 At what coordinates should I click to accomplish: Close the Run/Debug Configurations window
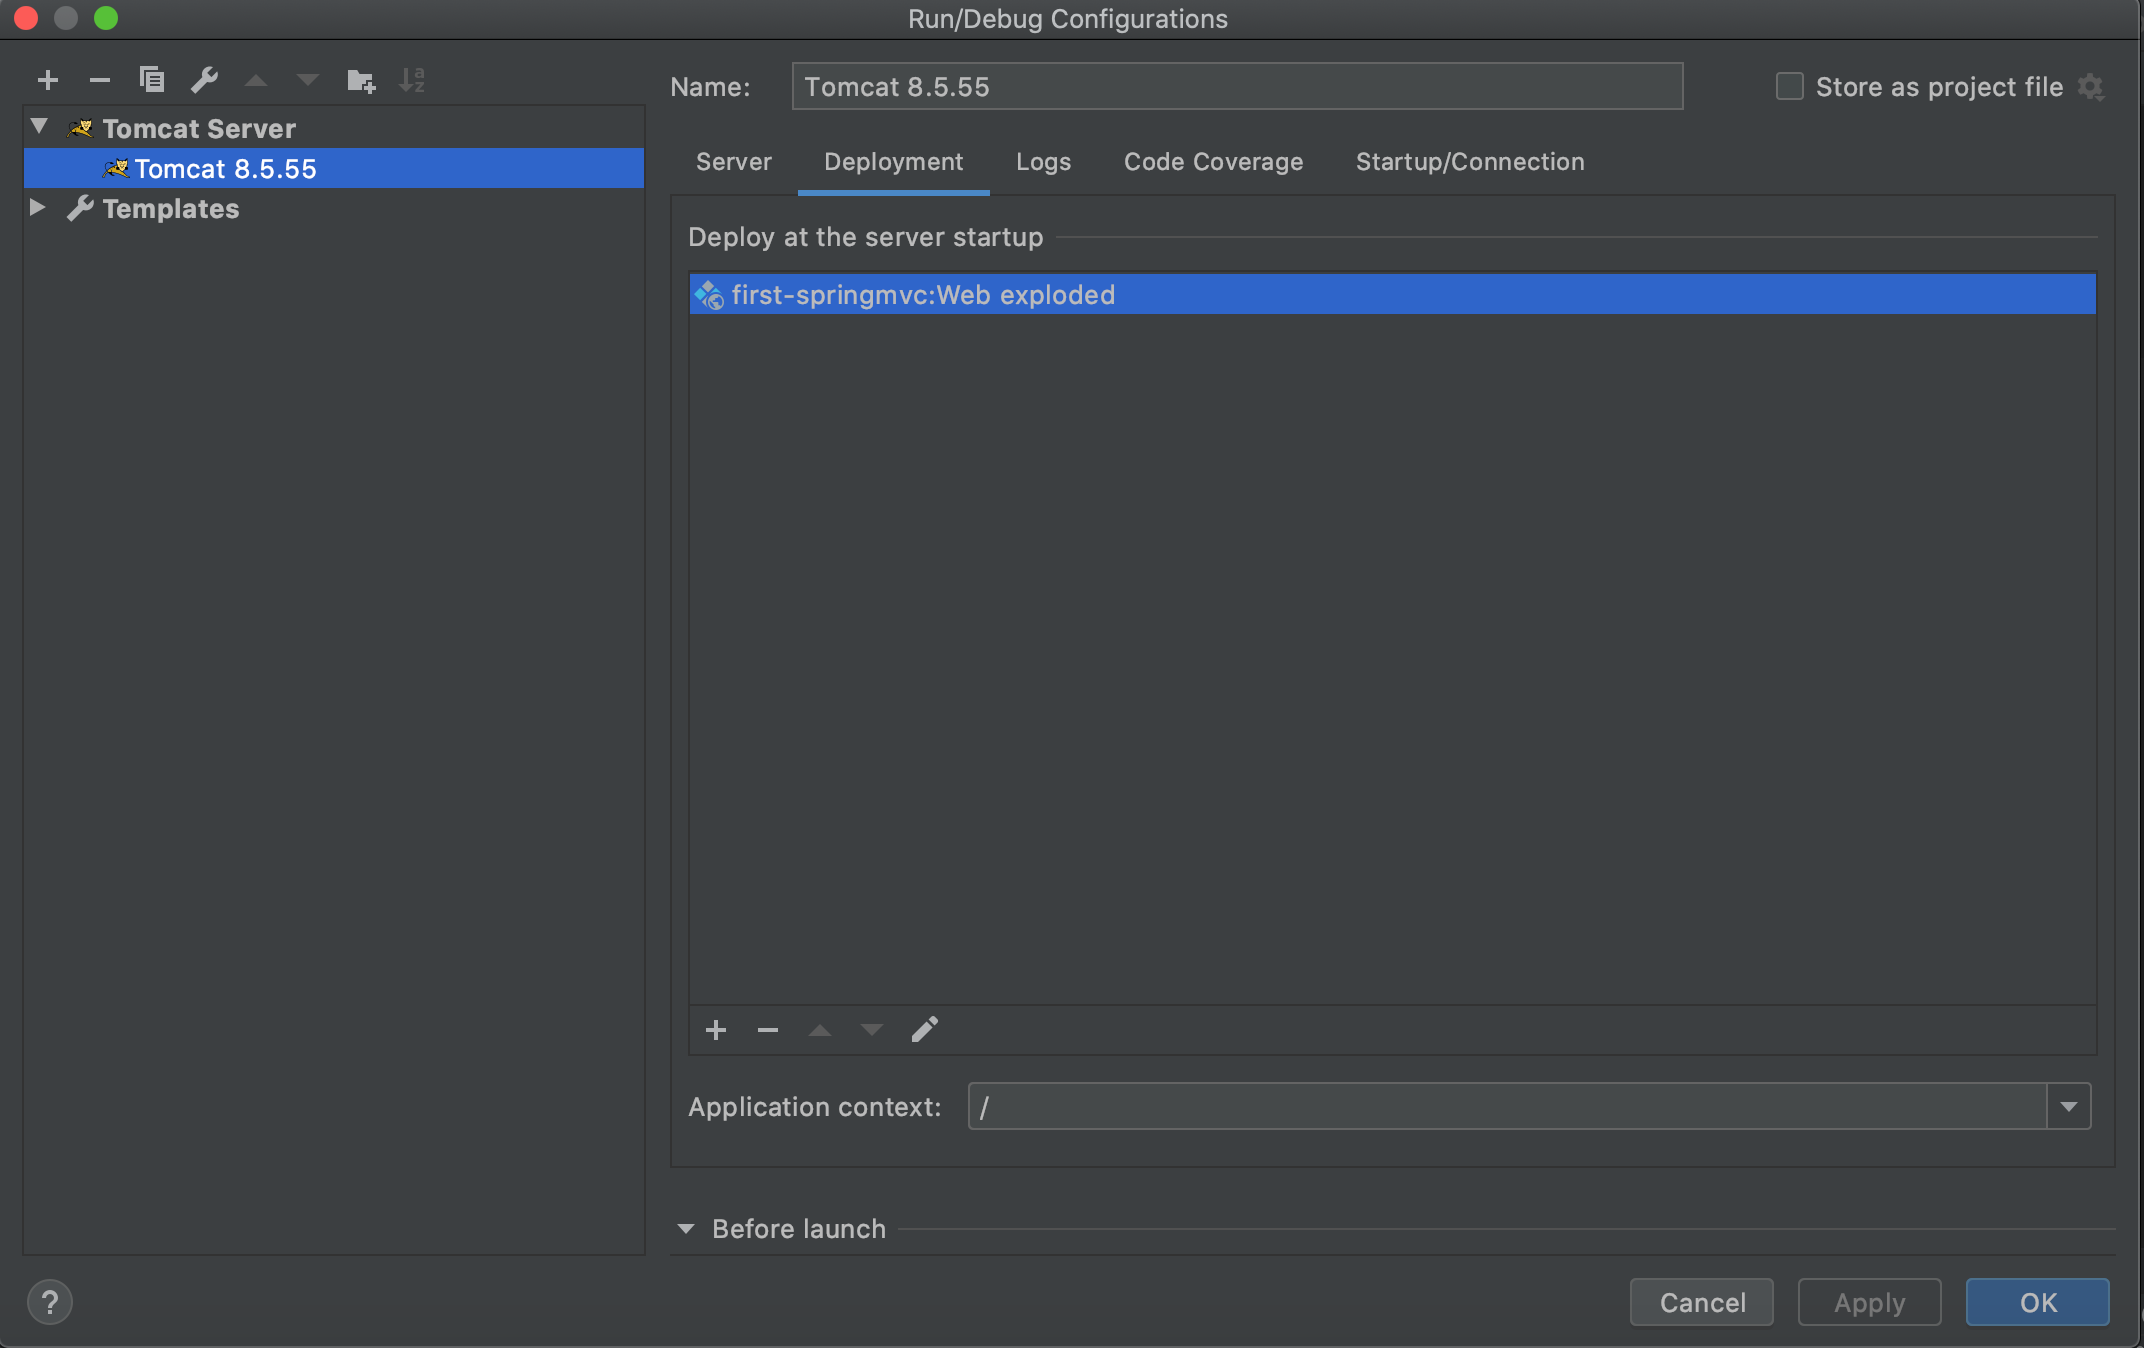(x=26, y=18)
